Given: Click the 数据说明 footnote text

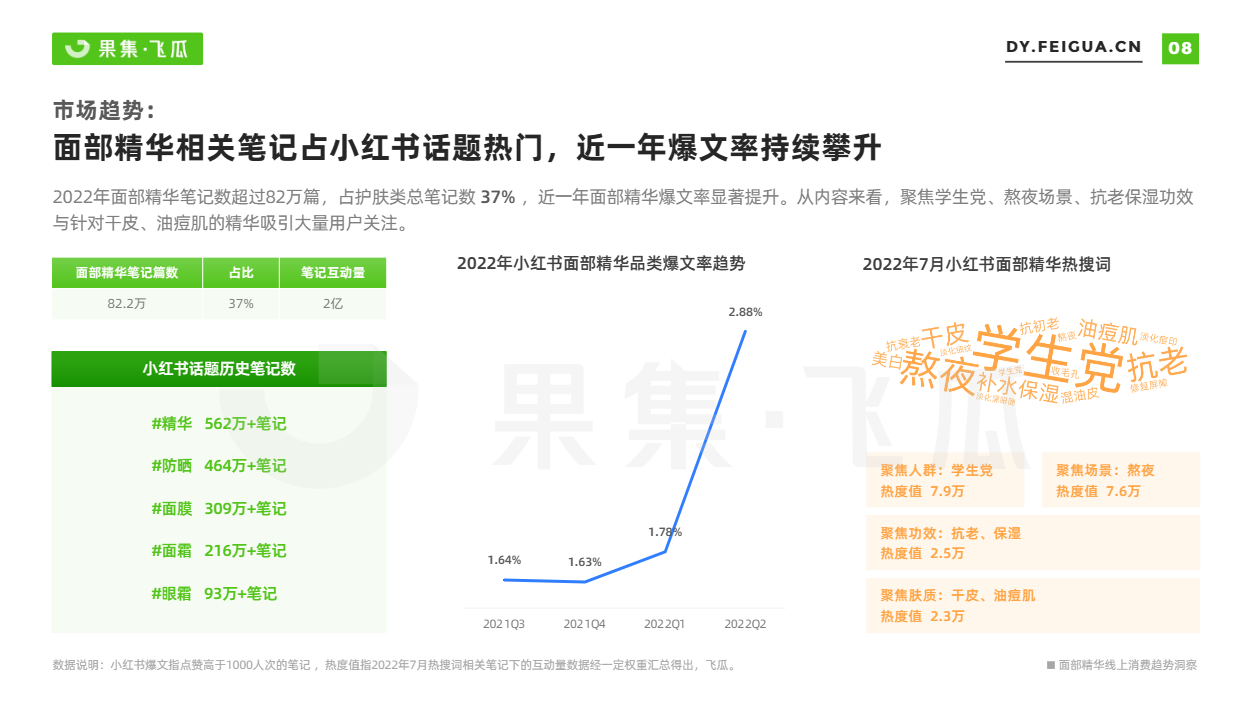Looking at the screenshot, I should [x=394, y=665].
